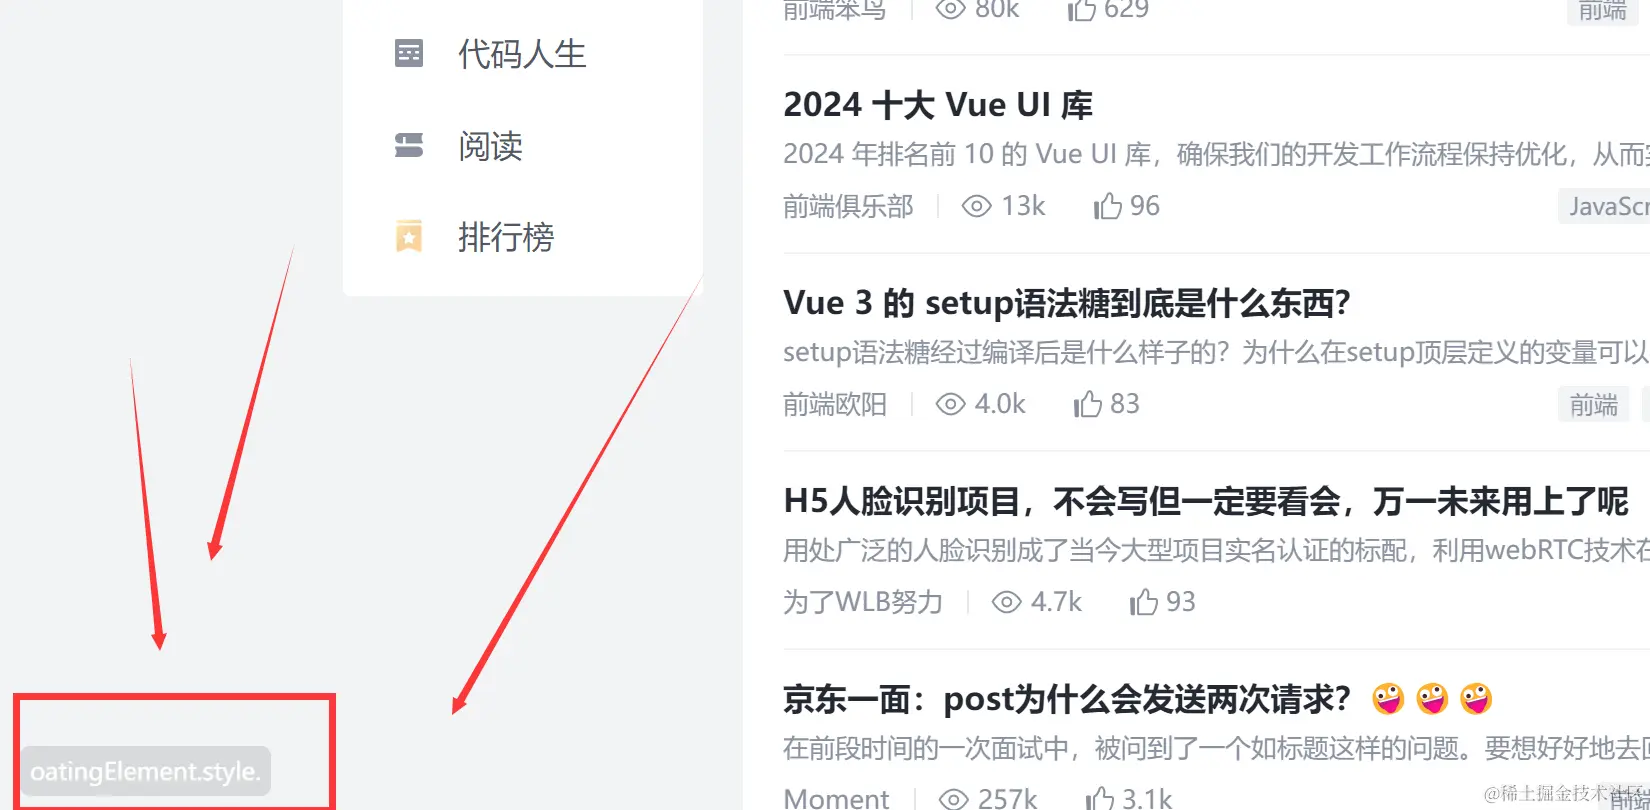
Task: Click the floating oatingElement.style. label
Action: pyautogui.click(x=146, y=771)
